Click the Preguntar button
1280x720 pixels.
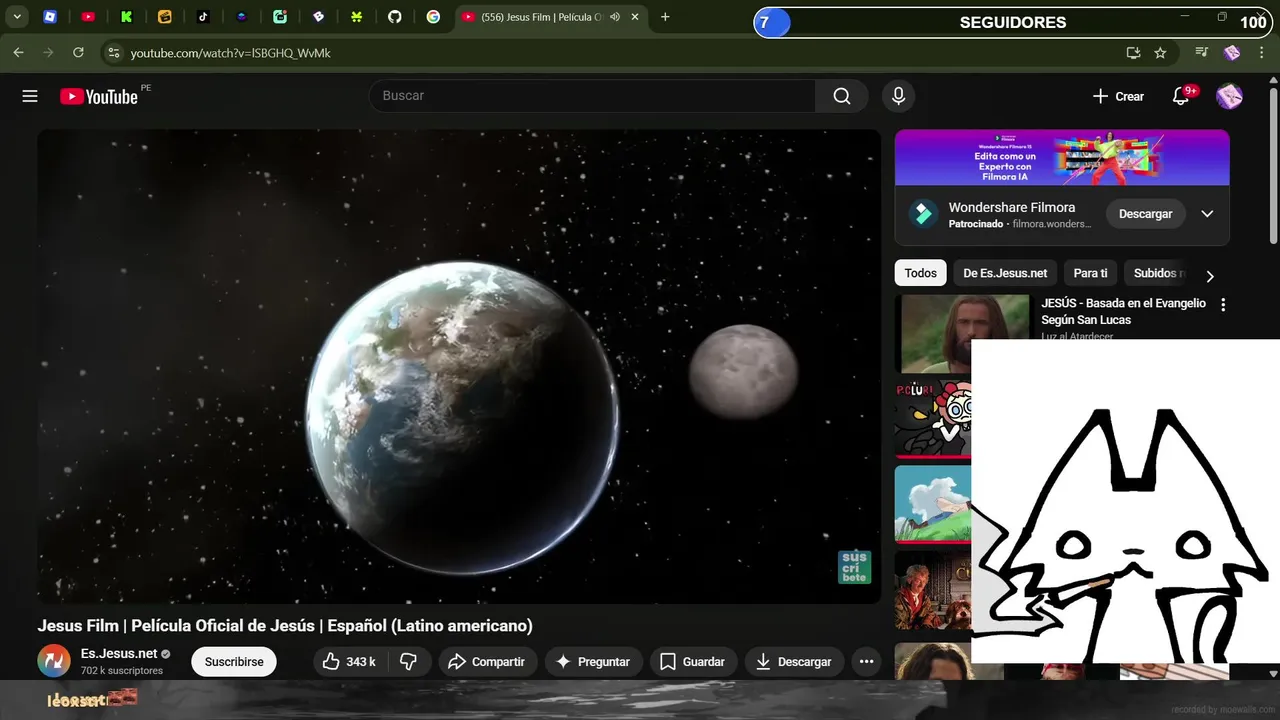tap(593, 662)
